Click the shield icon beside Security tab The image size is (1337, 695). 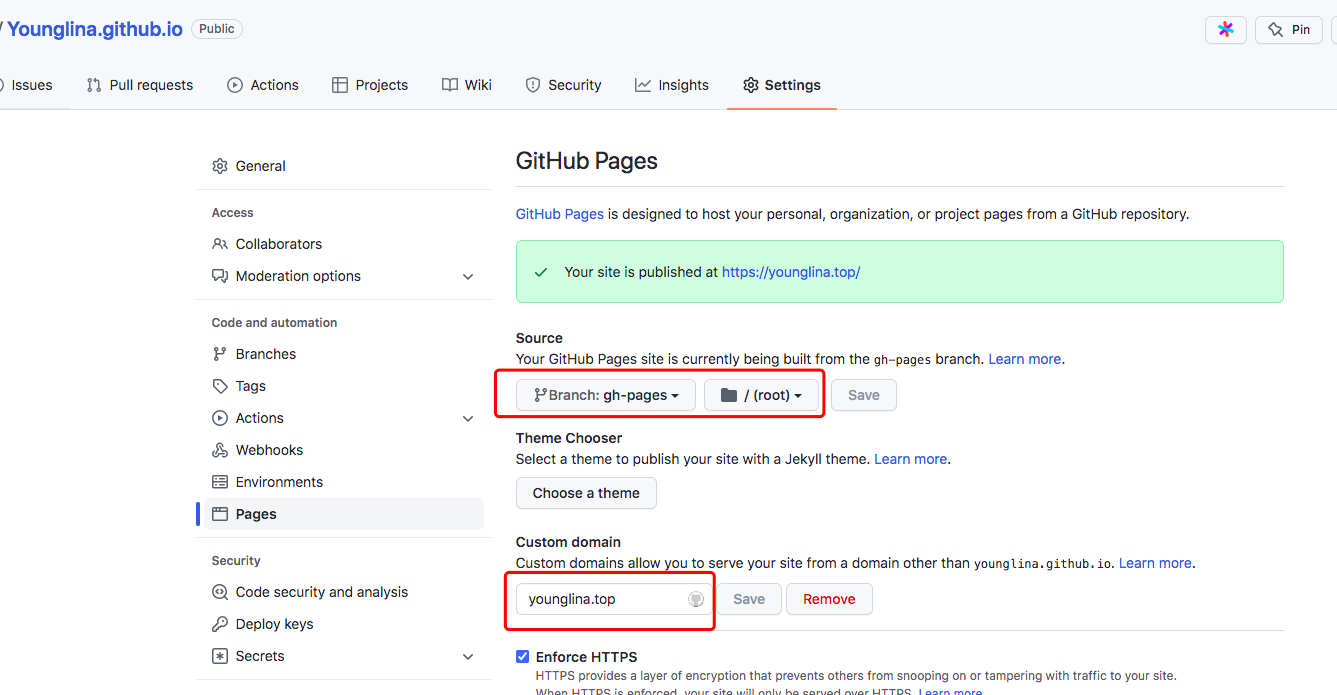pyautogui.click(x=533, y=85)
